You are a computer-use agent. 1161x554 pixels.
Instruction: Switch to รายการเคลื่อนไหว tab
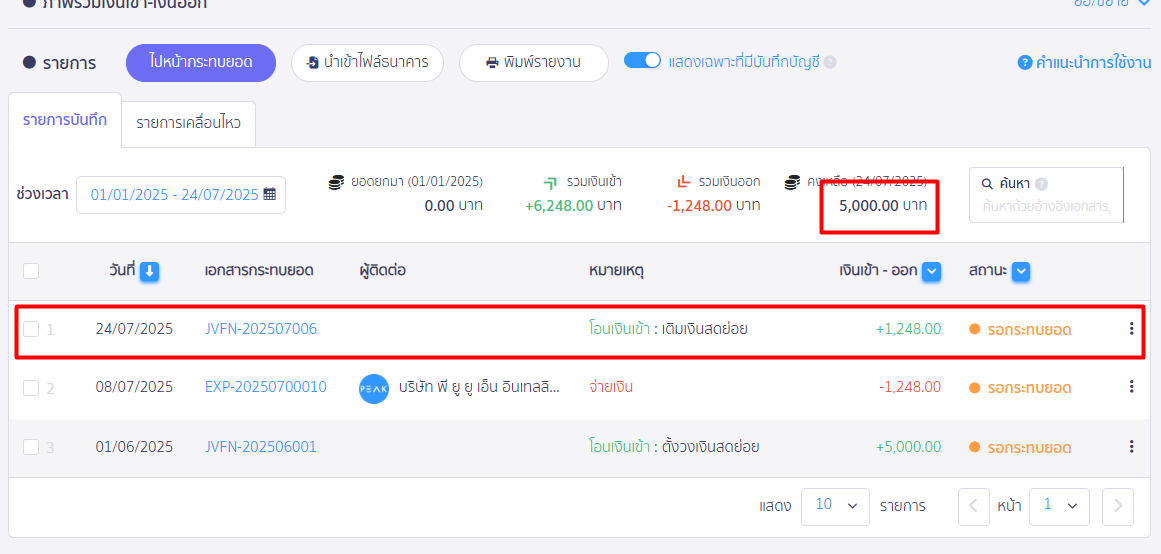click(x=188, y=123)
